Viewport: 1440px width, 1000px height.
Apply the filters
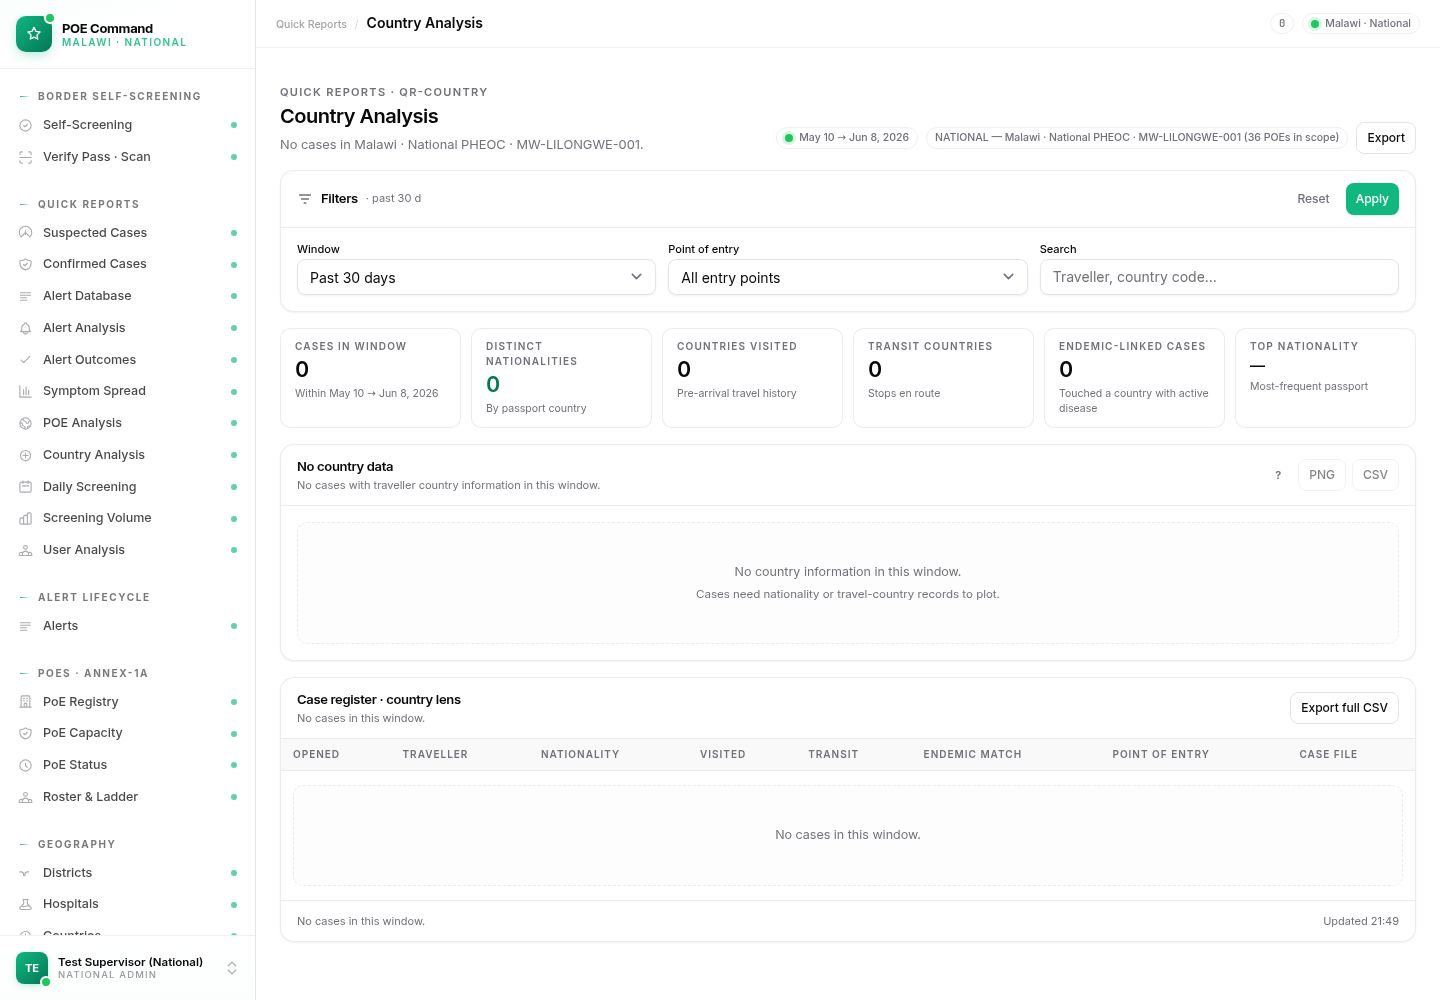(x=1372, y=199)
